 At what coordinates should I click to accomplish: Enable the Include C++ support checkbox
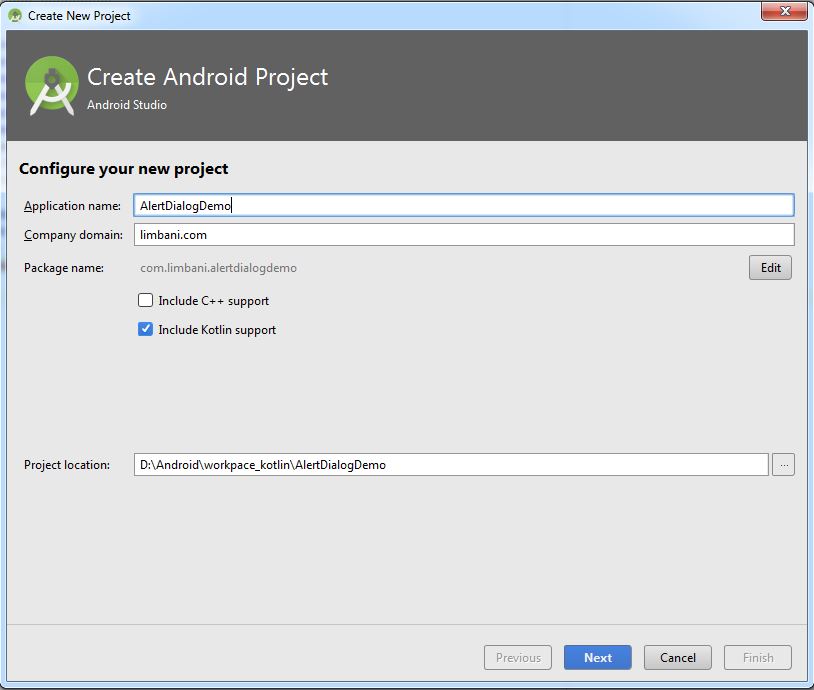point(145,299)
